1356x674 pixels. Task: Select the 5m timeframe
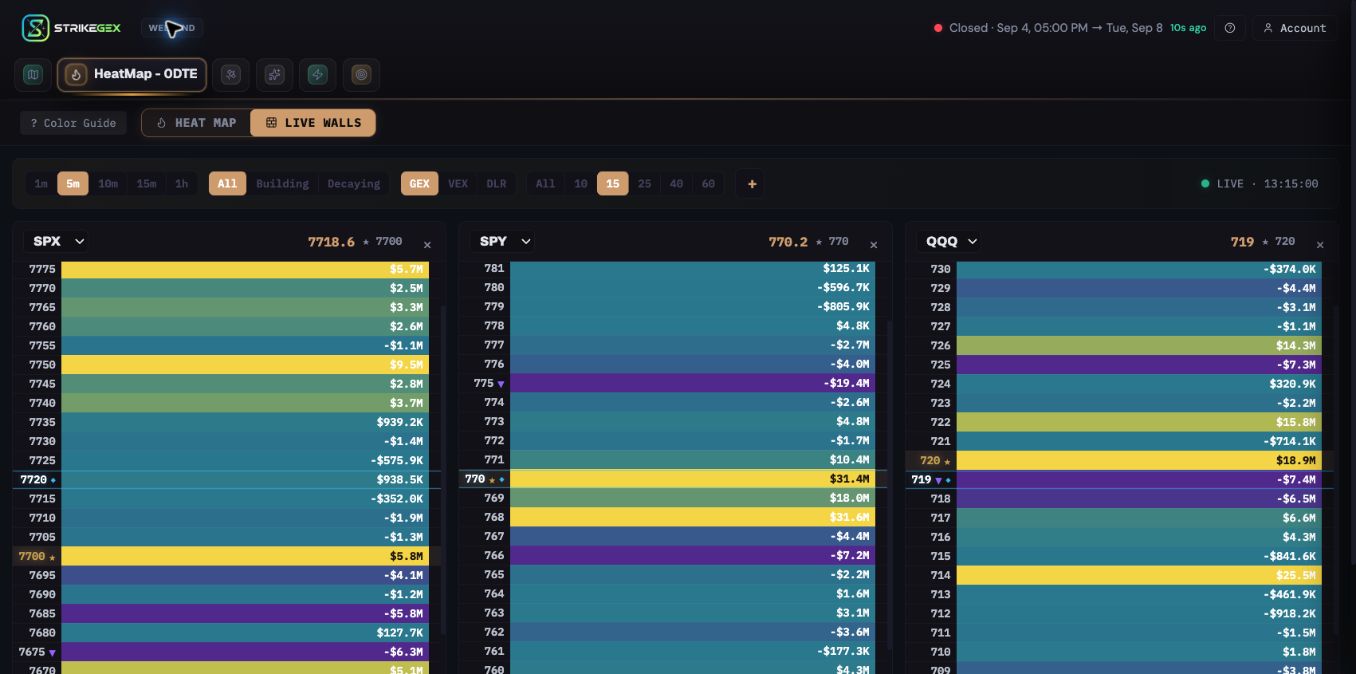(x=73, y=184)
